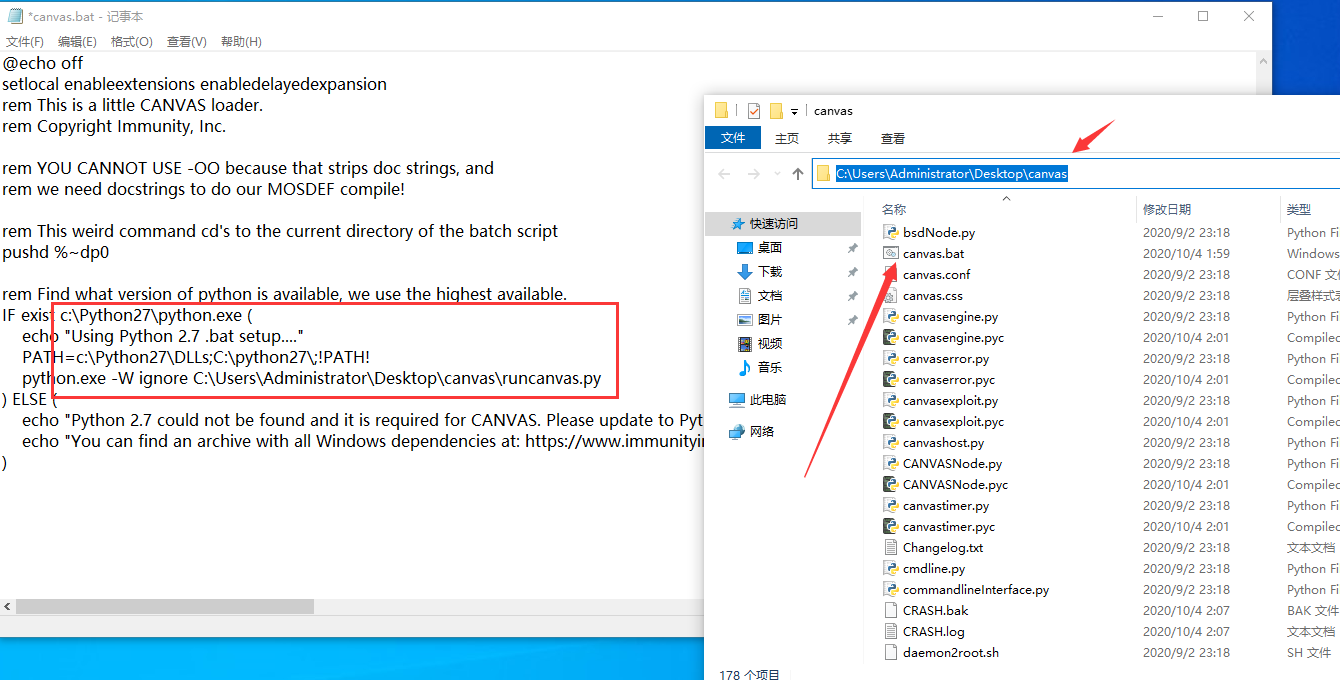This screenshot has width=1340, height=680.
Task: Click the Explorer back navigation arrow
Action: pyautogui.click(x=725, y=174)
